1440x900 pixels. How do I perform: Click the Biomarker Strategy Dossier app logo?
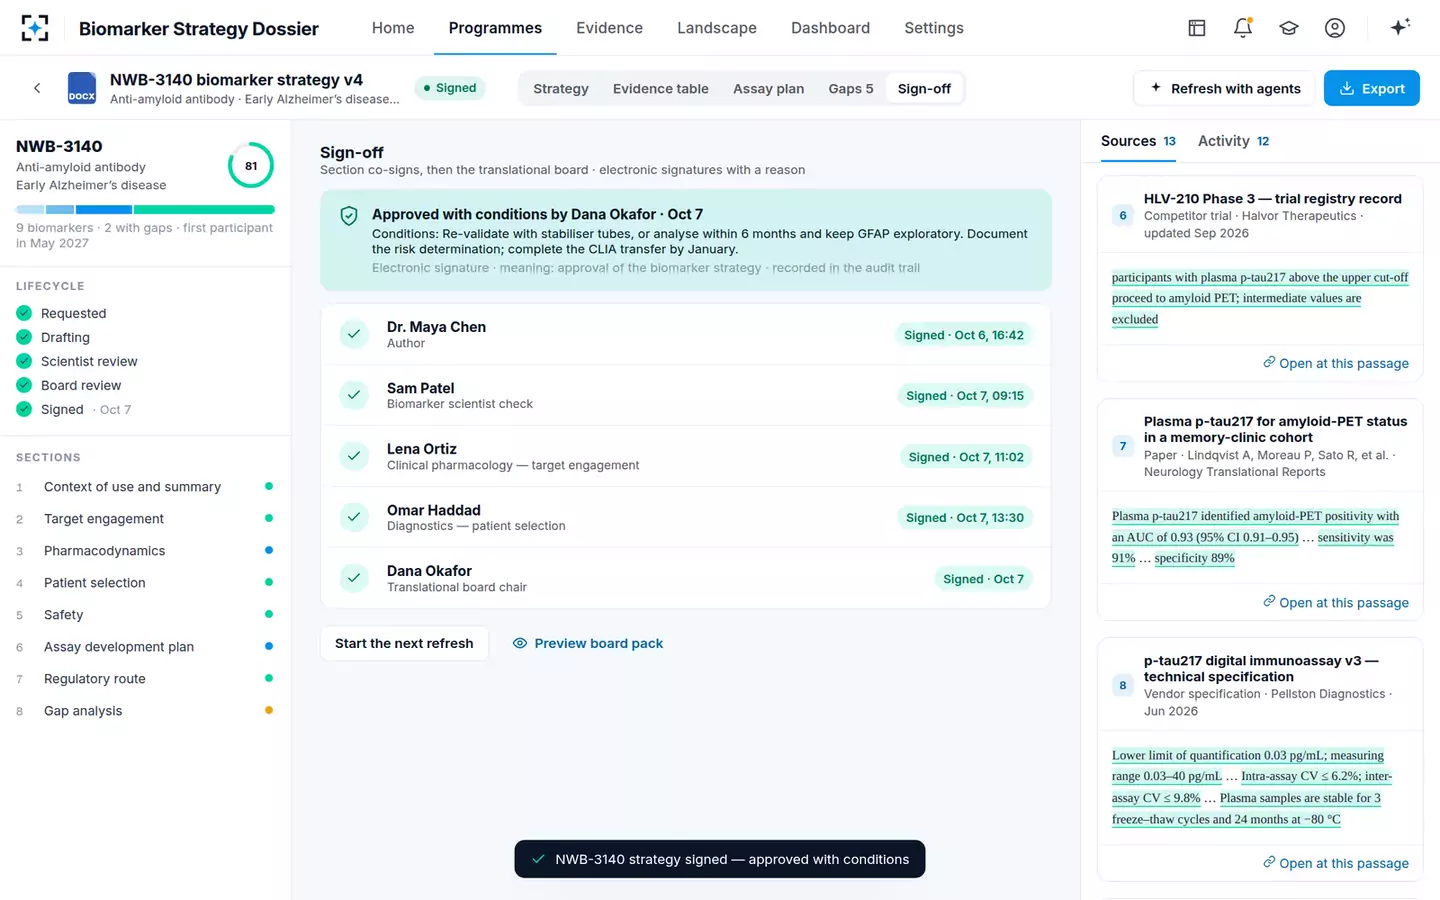(x=35, y=28)
